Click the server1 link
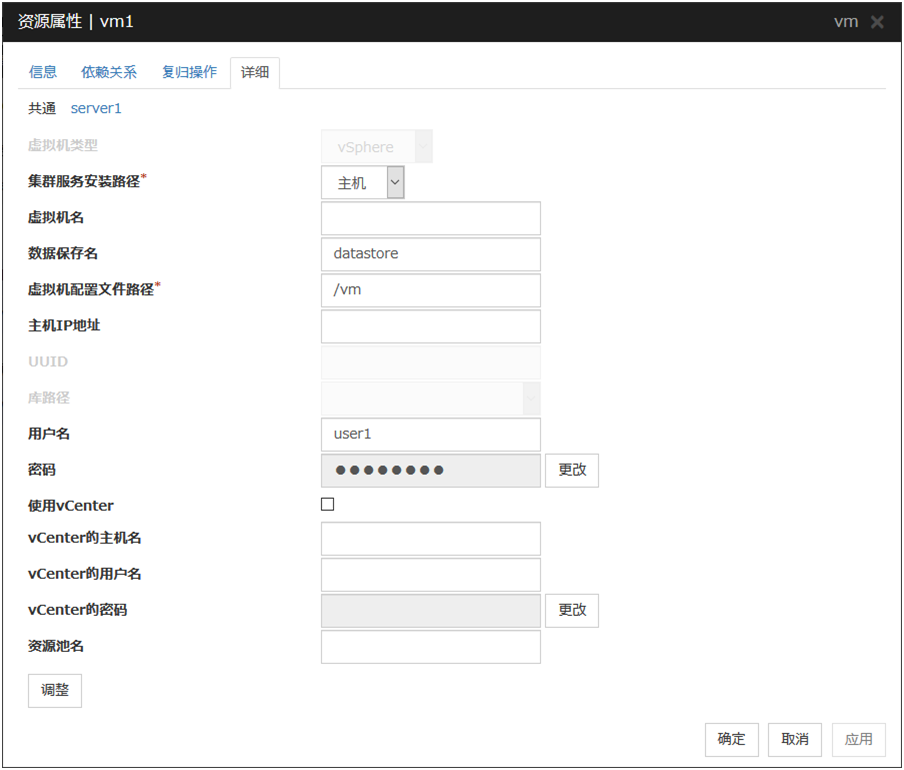 [x=96, y=108]
